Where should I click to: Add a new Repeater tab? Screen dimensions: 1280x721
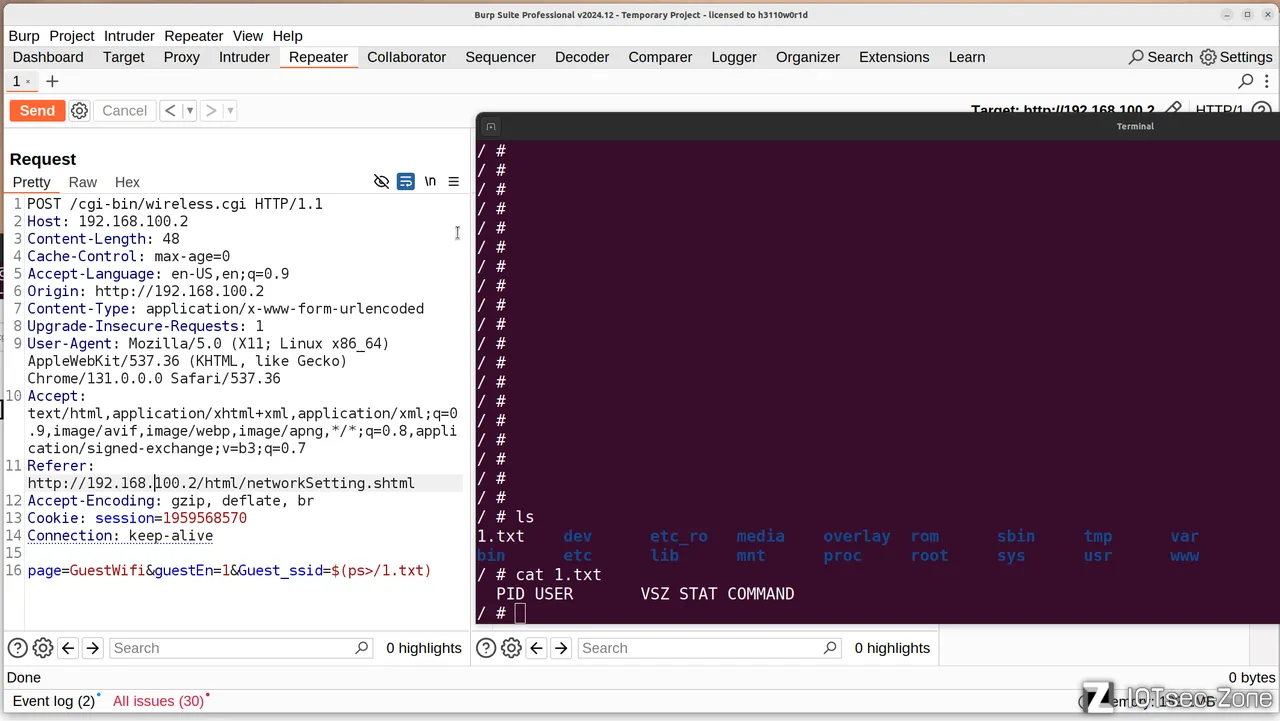(x=52, y=81)
